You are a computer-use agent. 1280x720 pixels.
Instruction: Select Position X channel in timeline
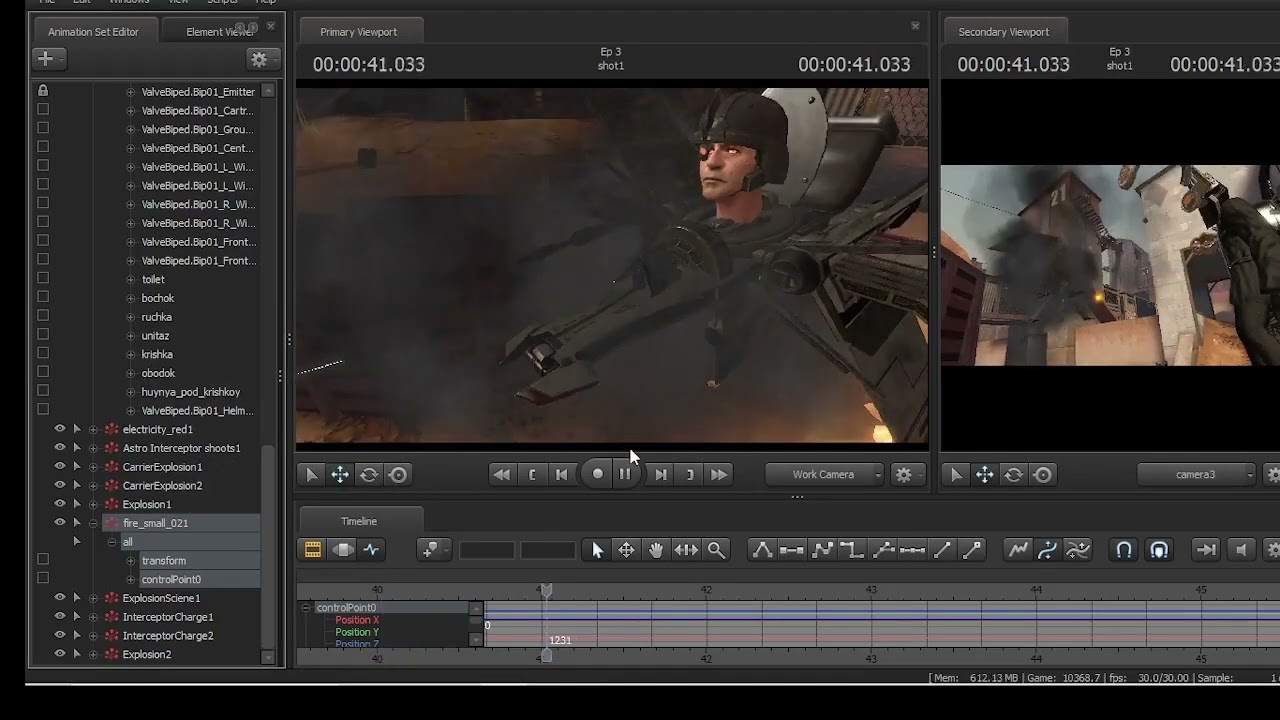tap(357, 620)
